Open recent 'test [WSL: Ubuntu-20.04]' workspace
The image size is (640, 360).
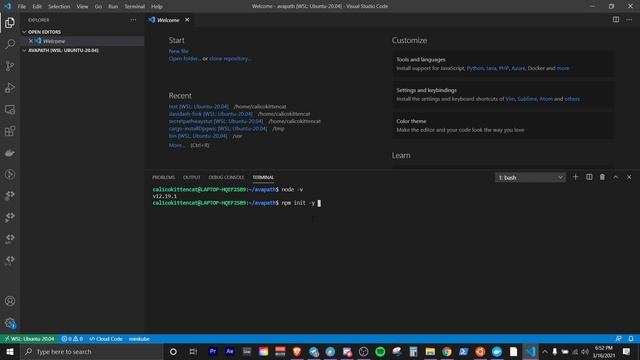(x=199, y=107)
